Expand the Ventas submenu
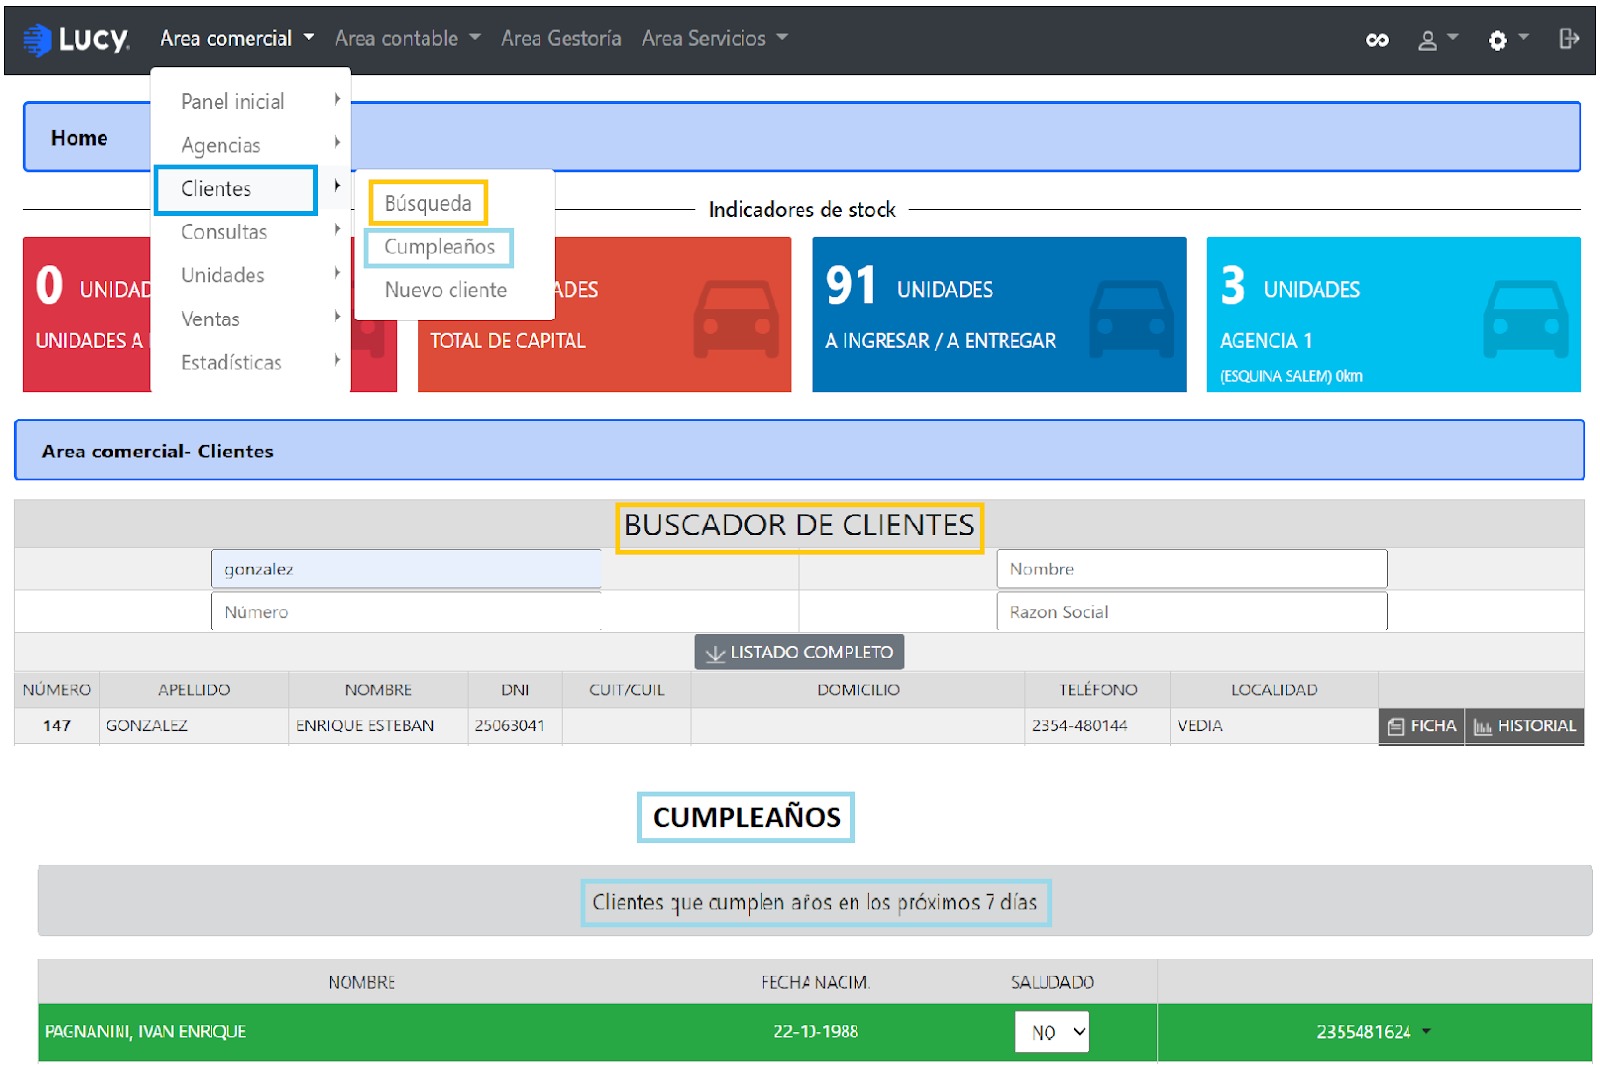 (x=250, y=319)
